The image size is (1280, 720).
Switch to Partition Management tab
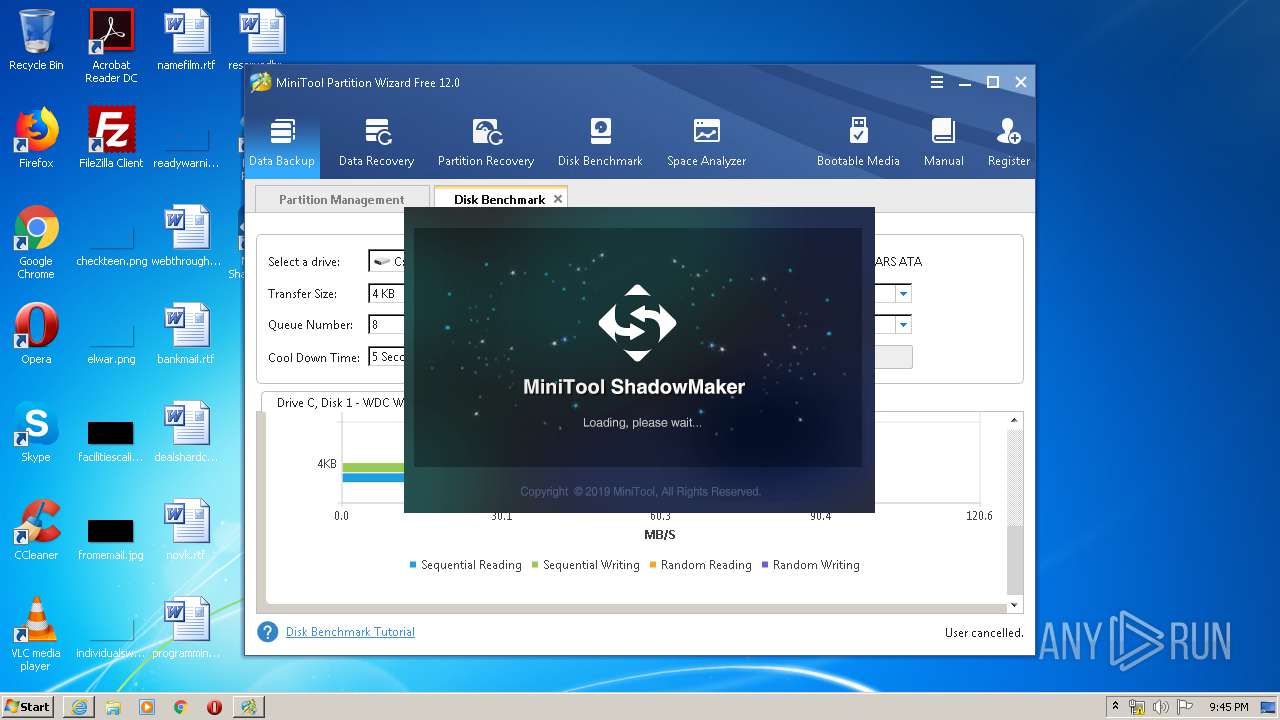pos(341,199)
